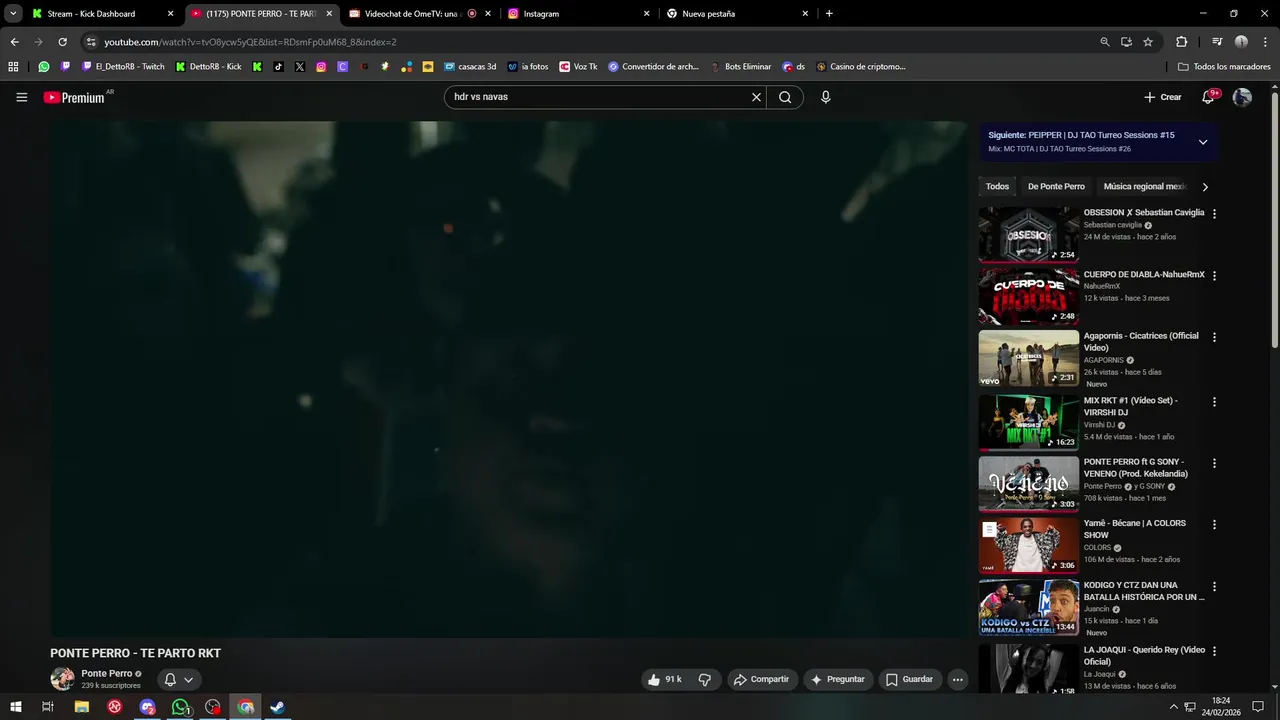Show more filter chips with right arrow
This screenshot has height=720, width=1280.
[1205, 187]
